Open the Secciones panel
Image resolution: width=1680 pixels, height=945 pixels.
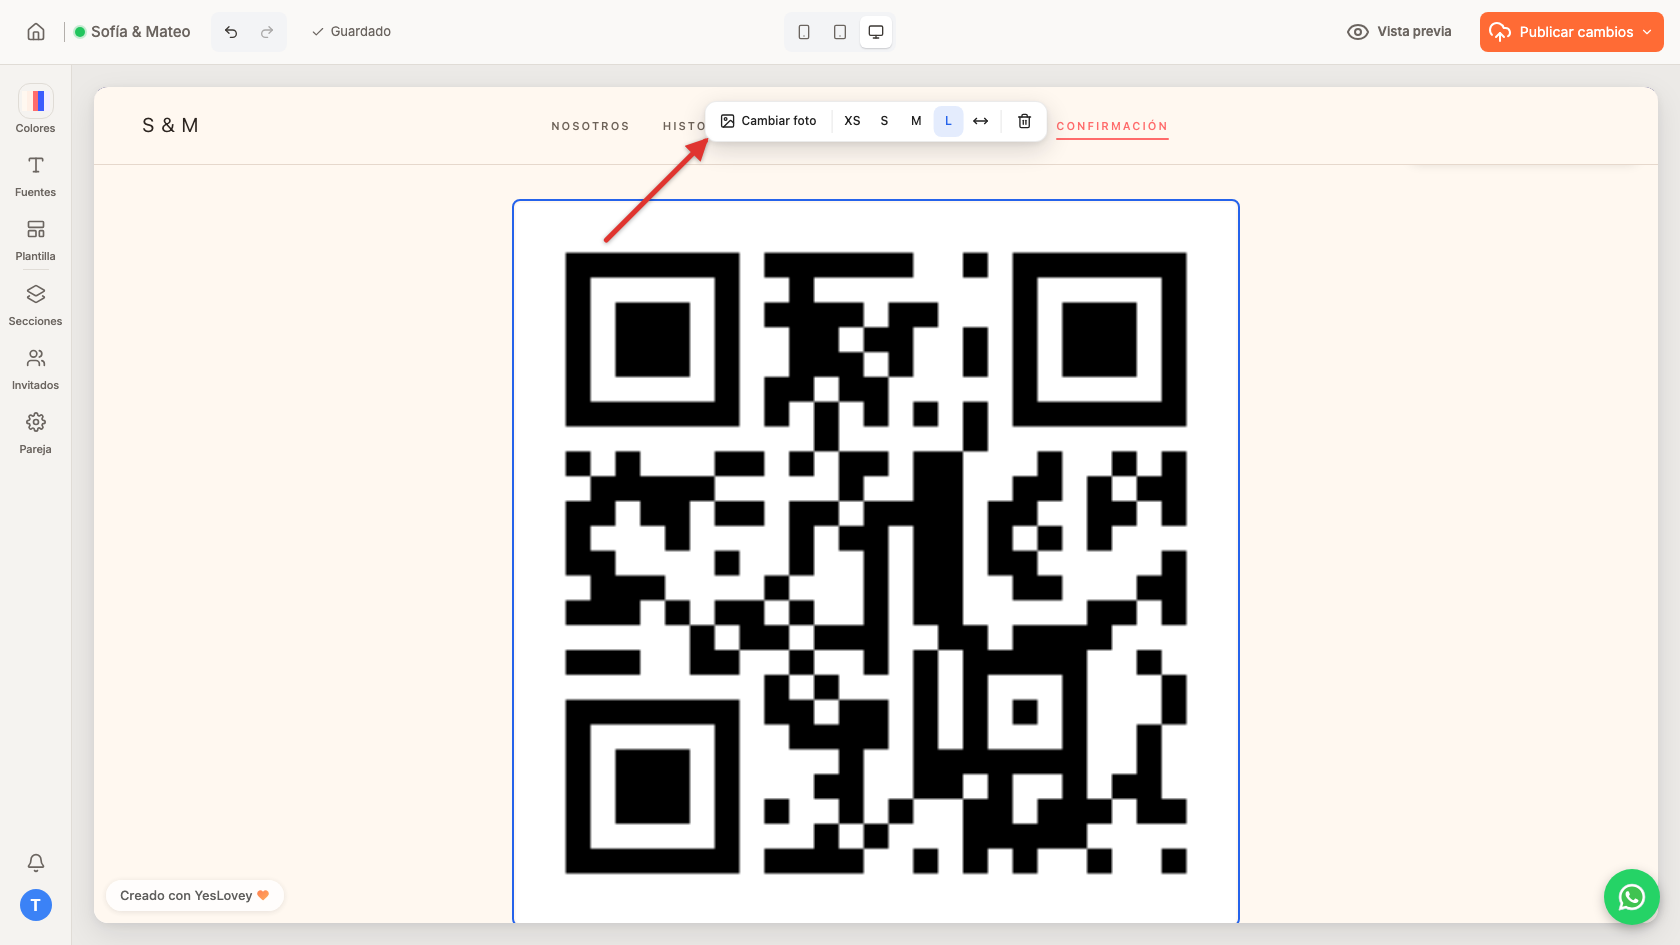[x=36, y=303]
